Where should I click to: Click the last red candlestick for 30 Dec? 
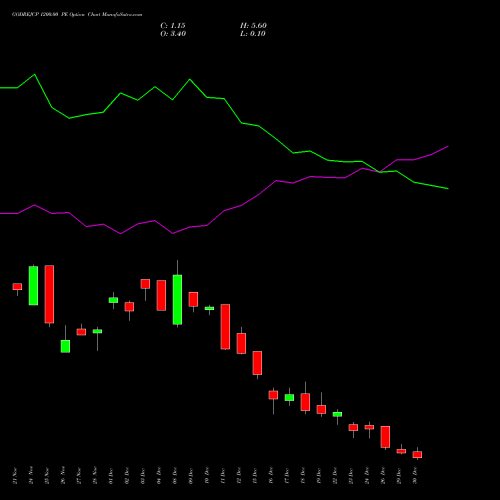point(417,455)
